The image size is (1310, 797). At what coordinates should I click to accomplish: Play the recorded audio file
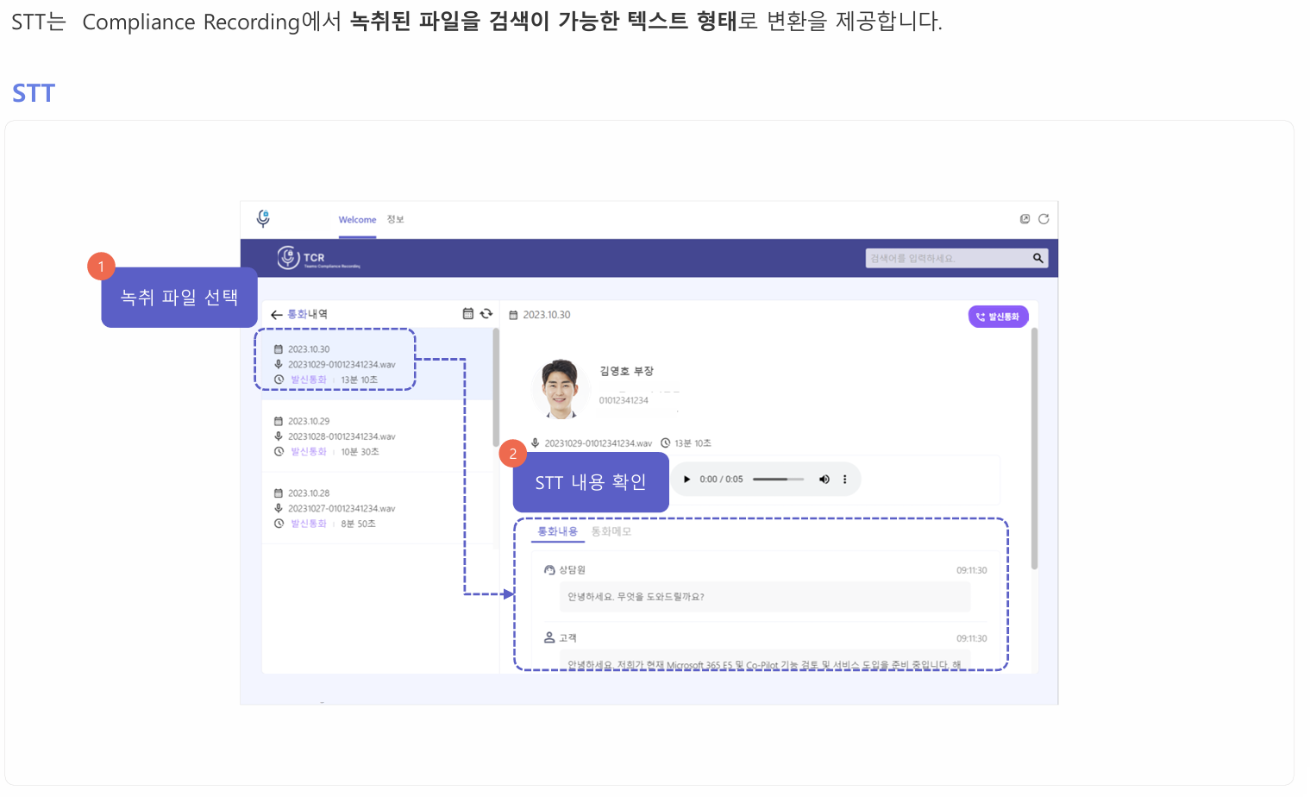687,479
